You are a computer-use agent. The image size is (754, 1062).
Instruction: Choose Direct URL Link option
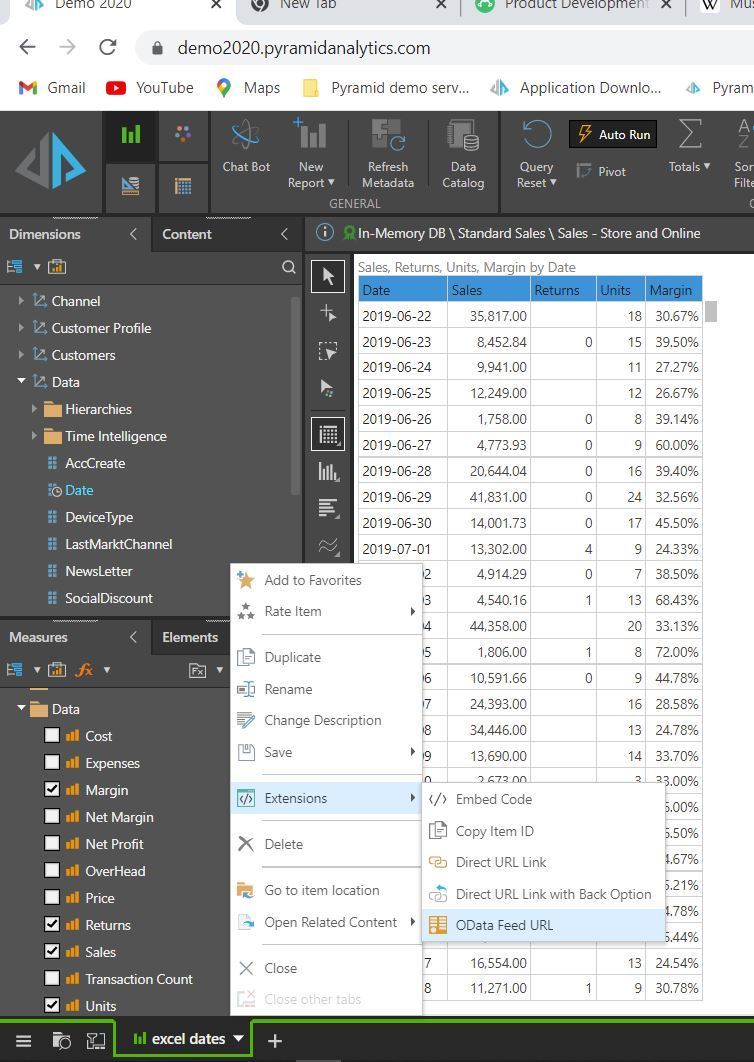coord(543,862)
